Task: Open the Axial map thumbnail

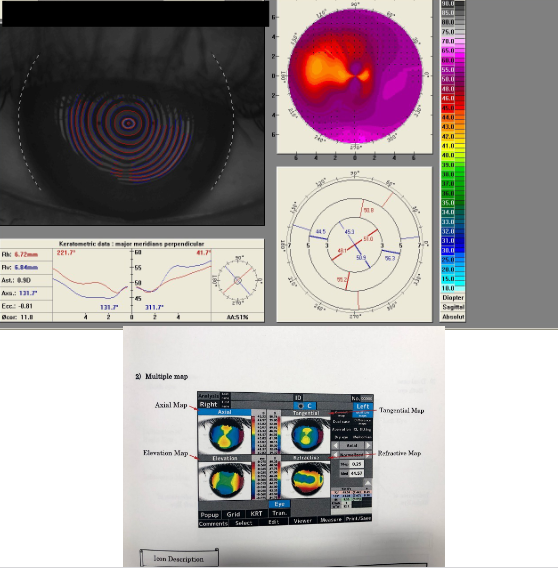Action: pyautogui.click(x=225, y=435)
